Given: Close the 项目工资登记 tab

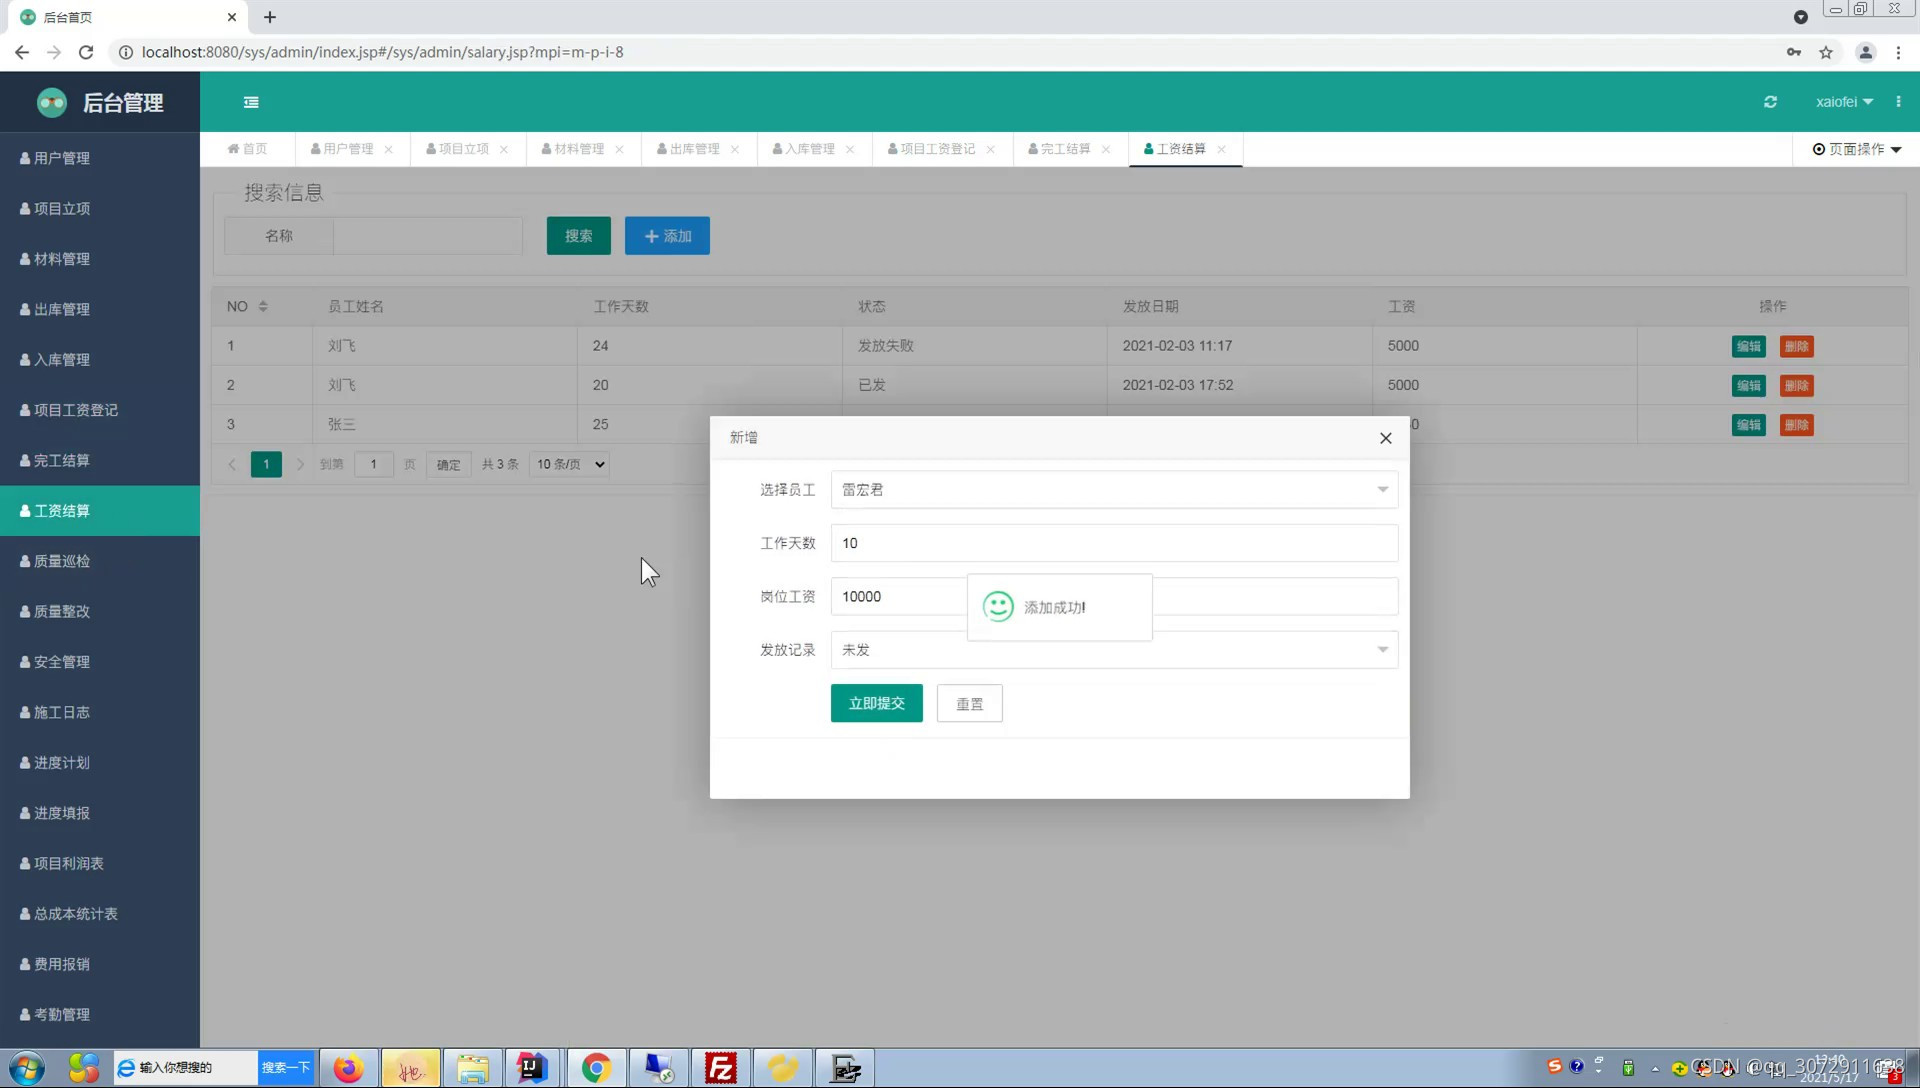Looking at the screenshot, I should (991, 149).
